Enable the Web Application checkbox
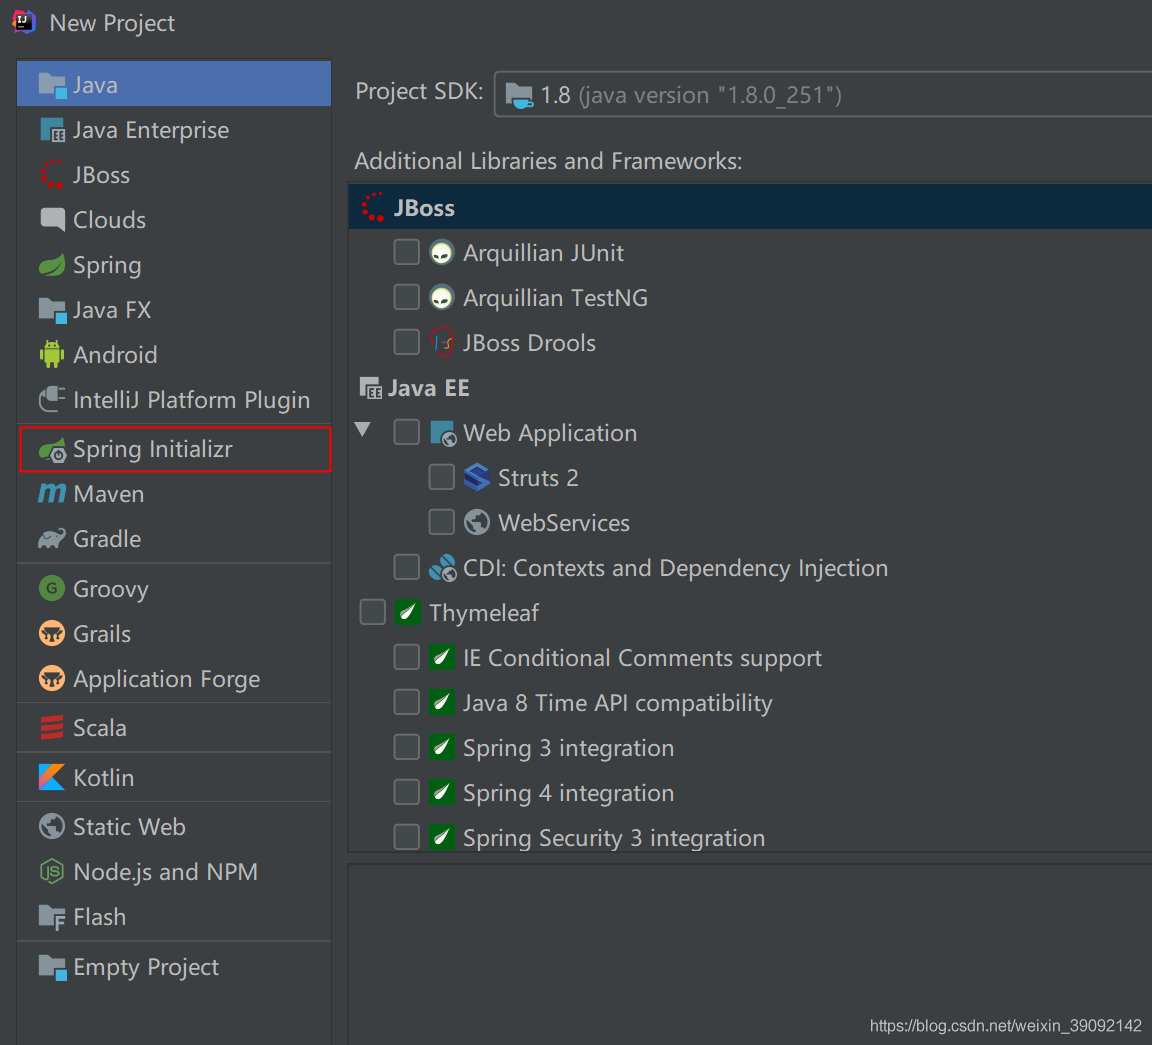The image size is (1152, 1045). pyautogui.click(x=407, y=432)
